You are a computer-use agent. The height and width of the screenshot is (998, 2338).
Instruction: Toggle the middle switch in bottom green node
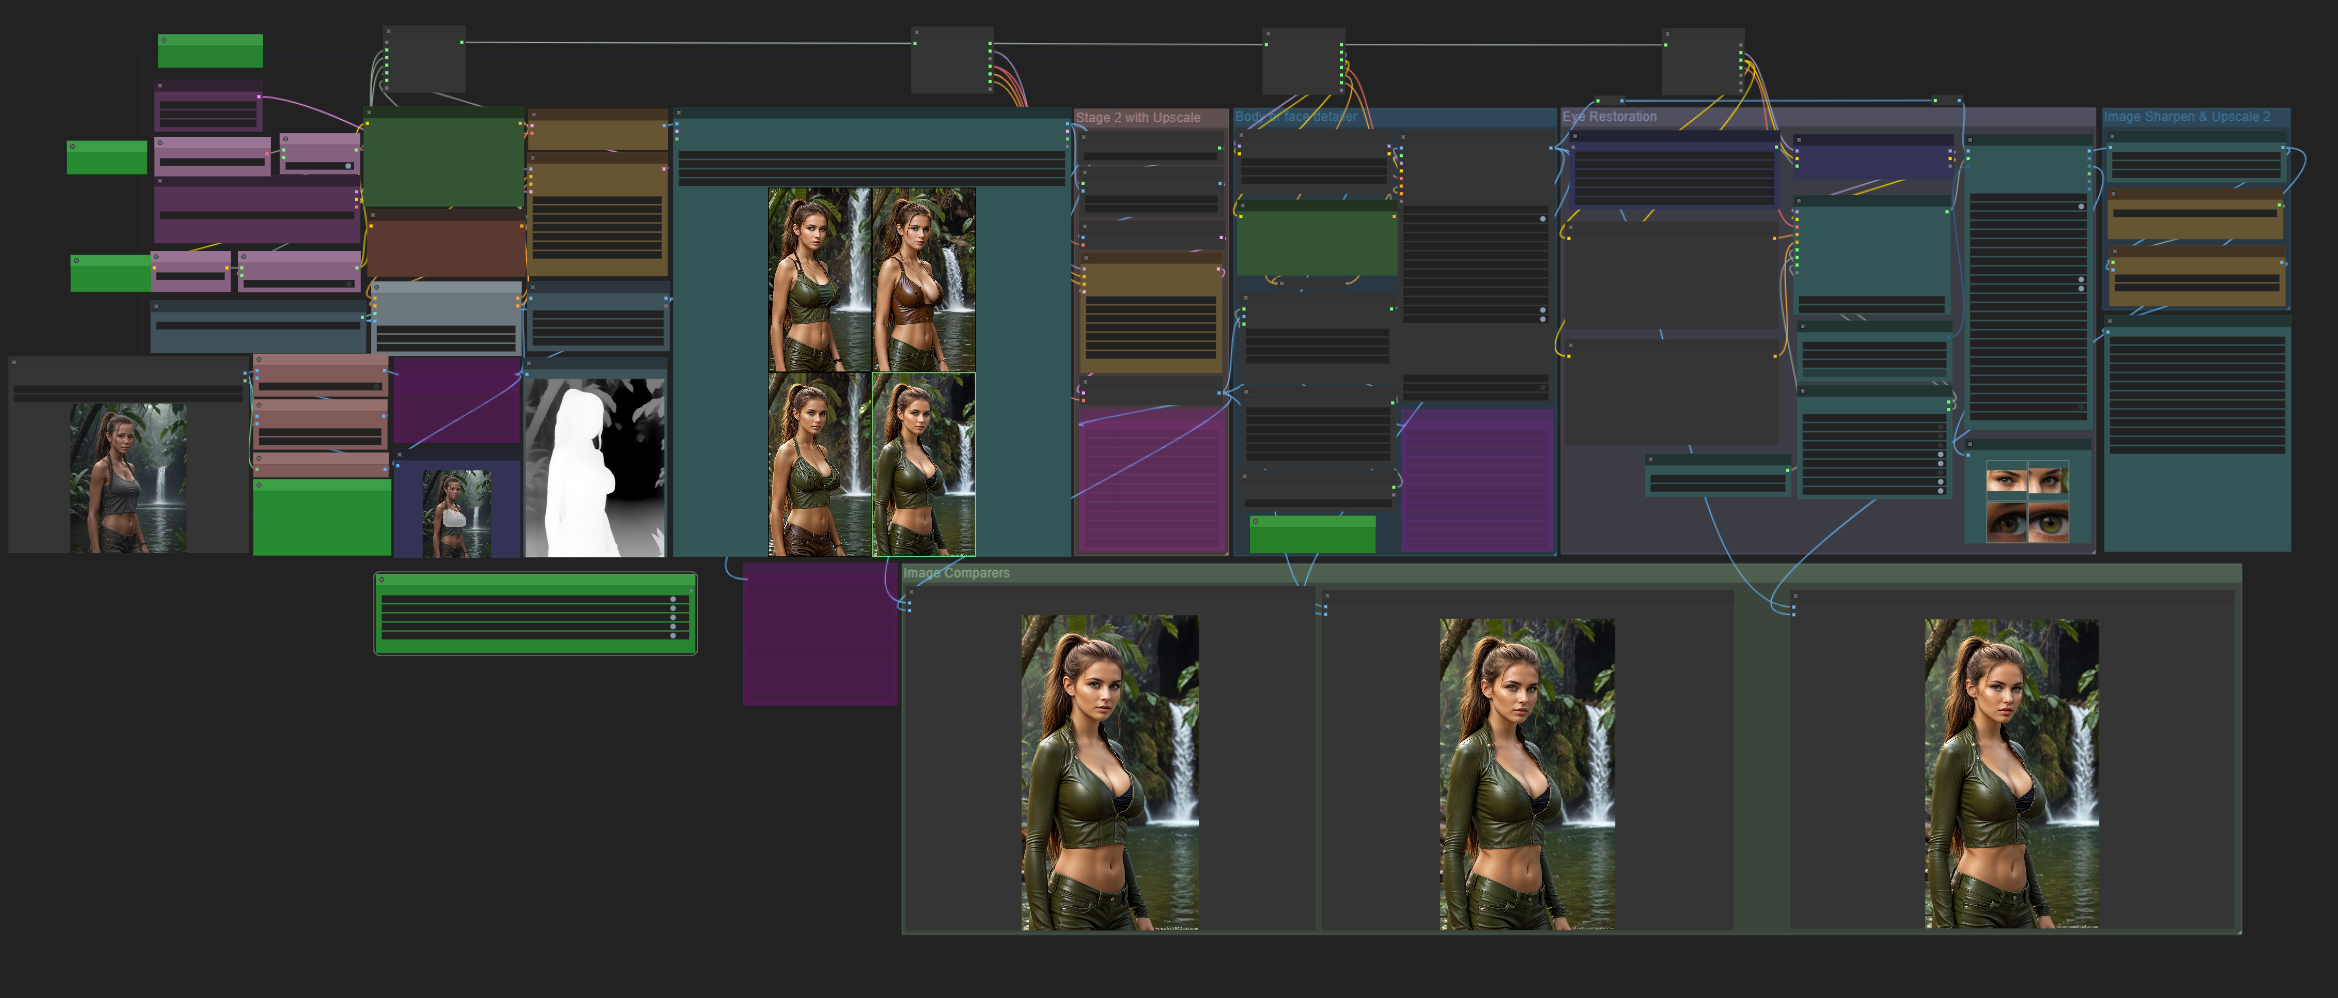point(673,617)
